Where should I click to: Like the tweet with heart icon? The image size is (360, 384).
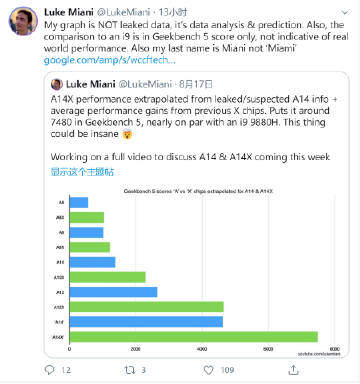click(209, 370)
